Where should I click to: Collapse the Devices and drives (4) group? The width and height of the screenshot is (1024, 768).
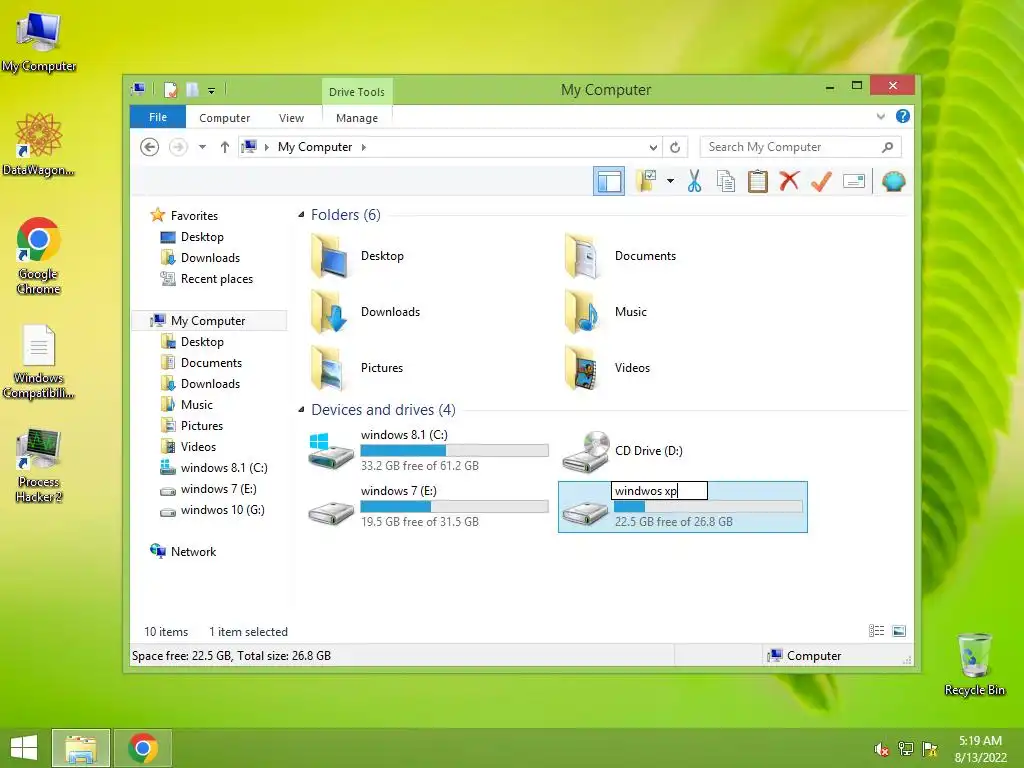click(x=301, y=410)
